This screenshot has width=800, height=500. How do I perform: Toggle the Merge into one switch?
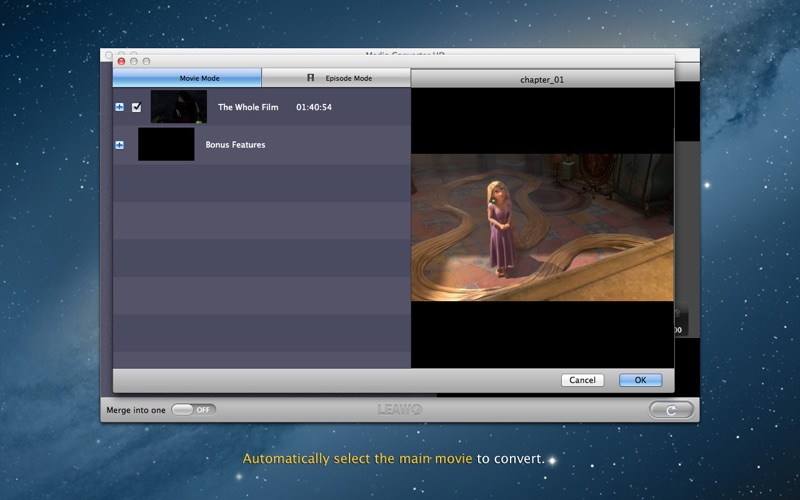(193, 410)
